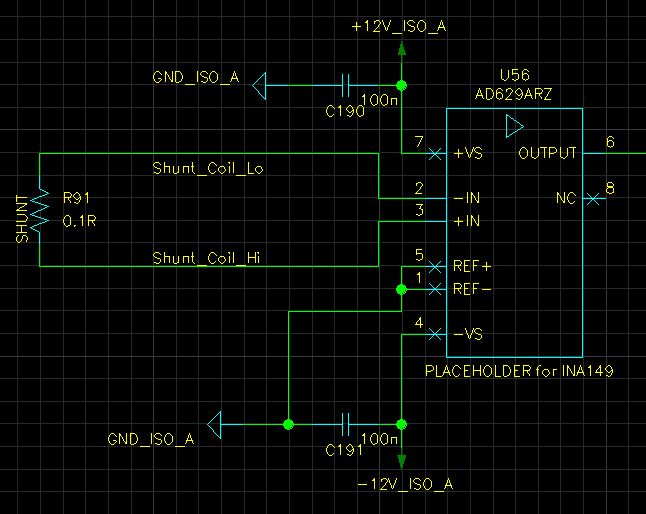Select capacitor C190 symbol
646x514 pixels.
(x=346, y=85)
